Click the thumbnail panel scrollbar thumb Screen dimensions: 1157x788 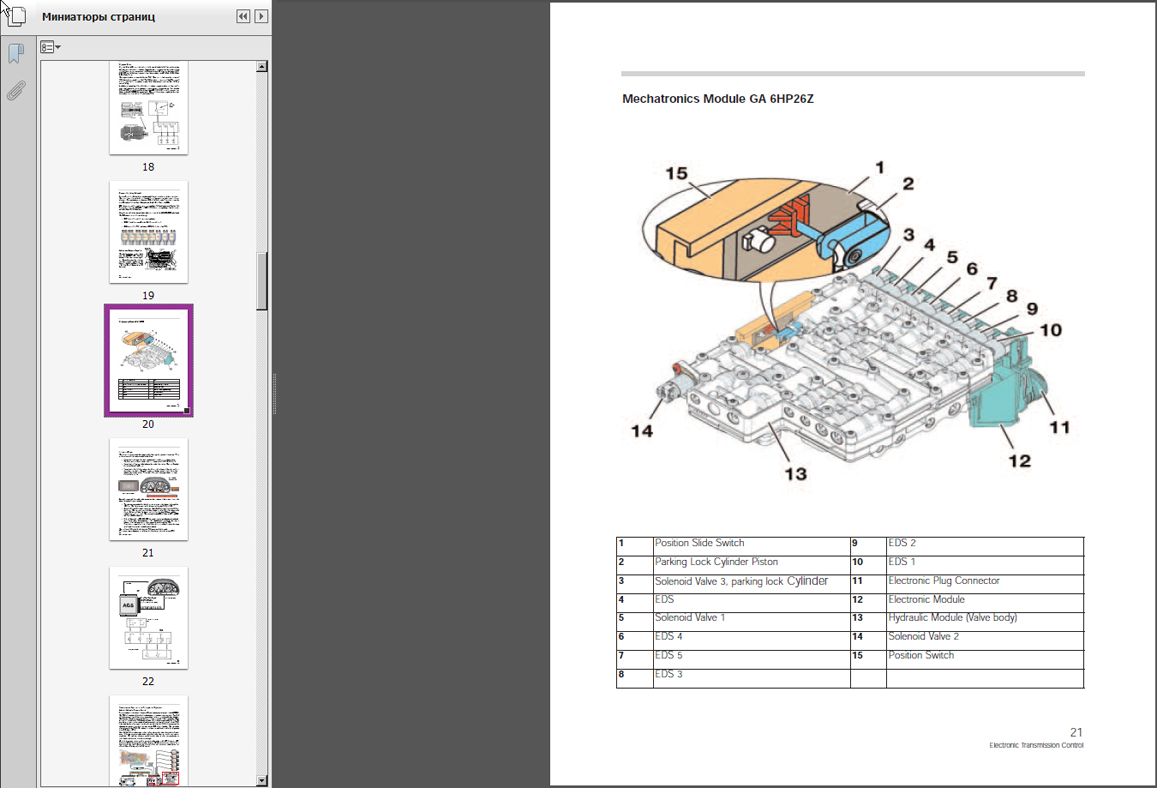[262, 280]
